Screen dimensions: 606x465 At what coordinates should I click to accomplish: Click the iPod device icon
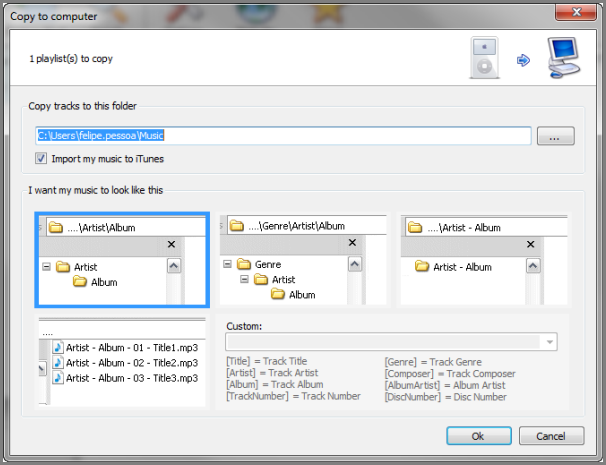coord(484,59)
